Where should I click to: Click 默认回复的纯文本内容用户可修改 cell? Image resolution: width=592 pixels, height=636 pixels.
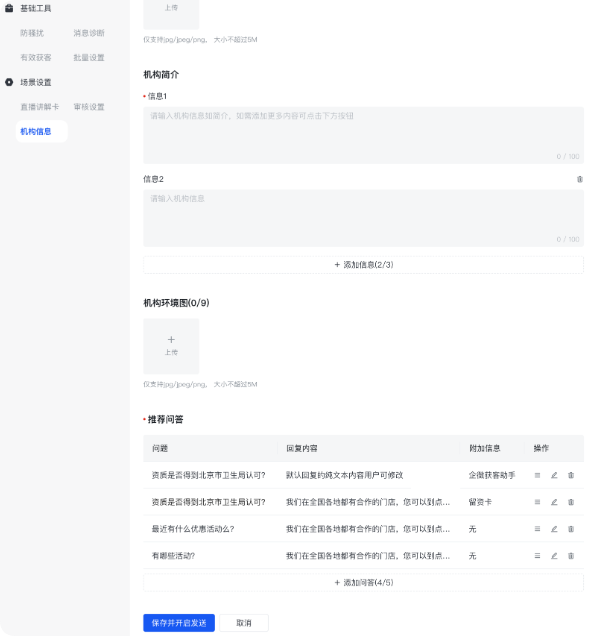[345, 475]
